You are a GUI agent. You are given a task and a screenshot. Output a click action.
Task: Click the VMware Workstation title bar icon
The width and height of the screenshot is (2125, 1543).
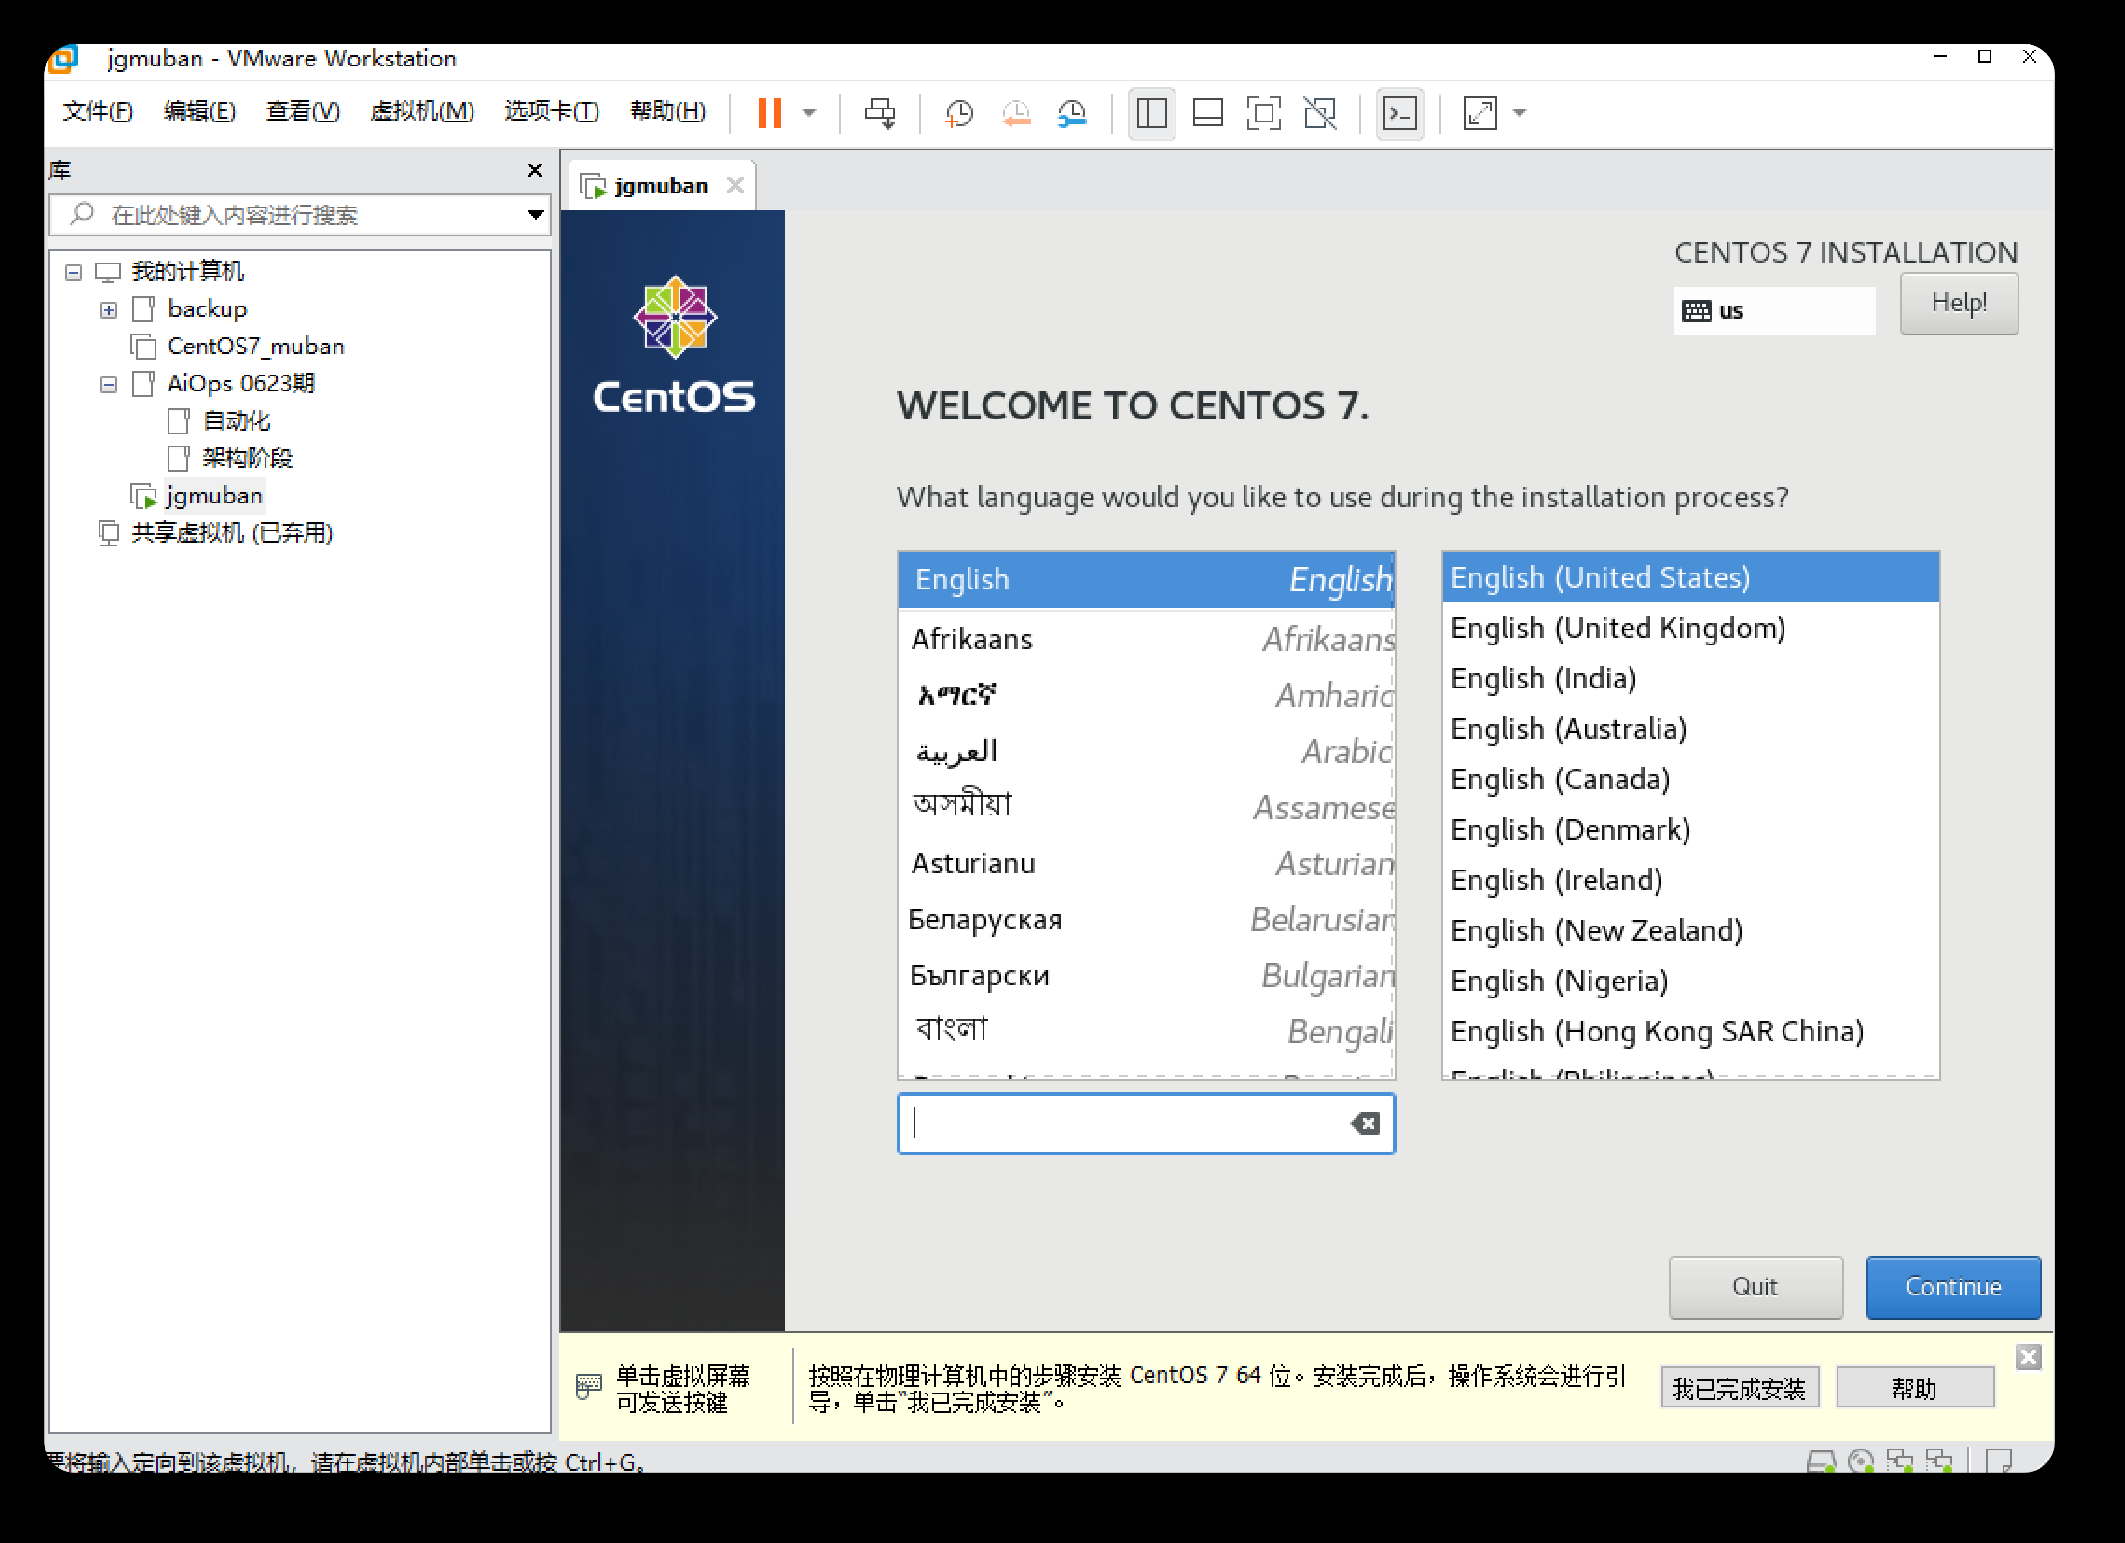coord(63,59)
